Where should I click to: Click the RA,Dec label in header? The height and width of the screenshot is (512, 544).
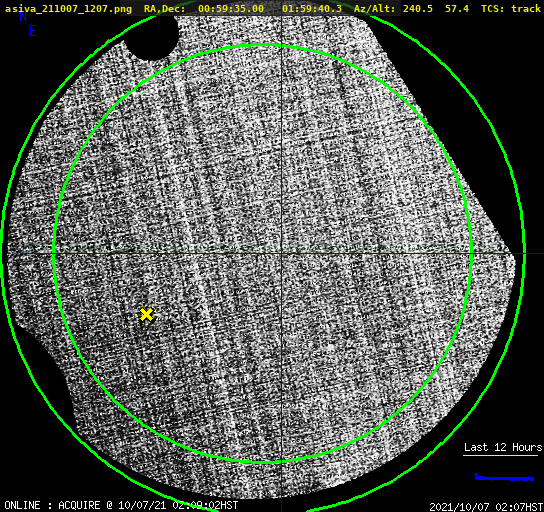(164, 9)
